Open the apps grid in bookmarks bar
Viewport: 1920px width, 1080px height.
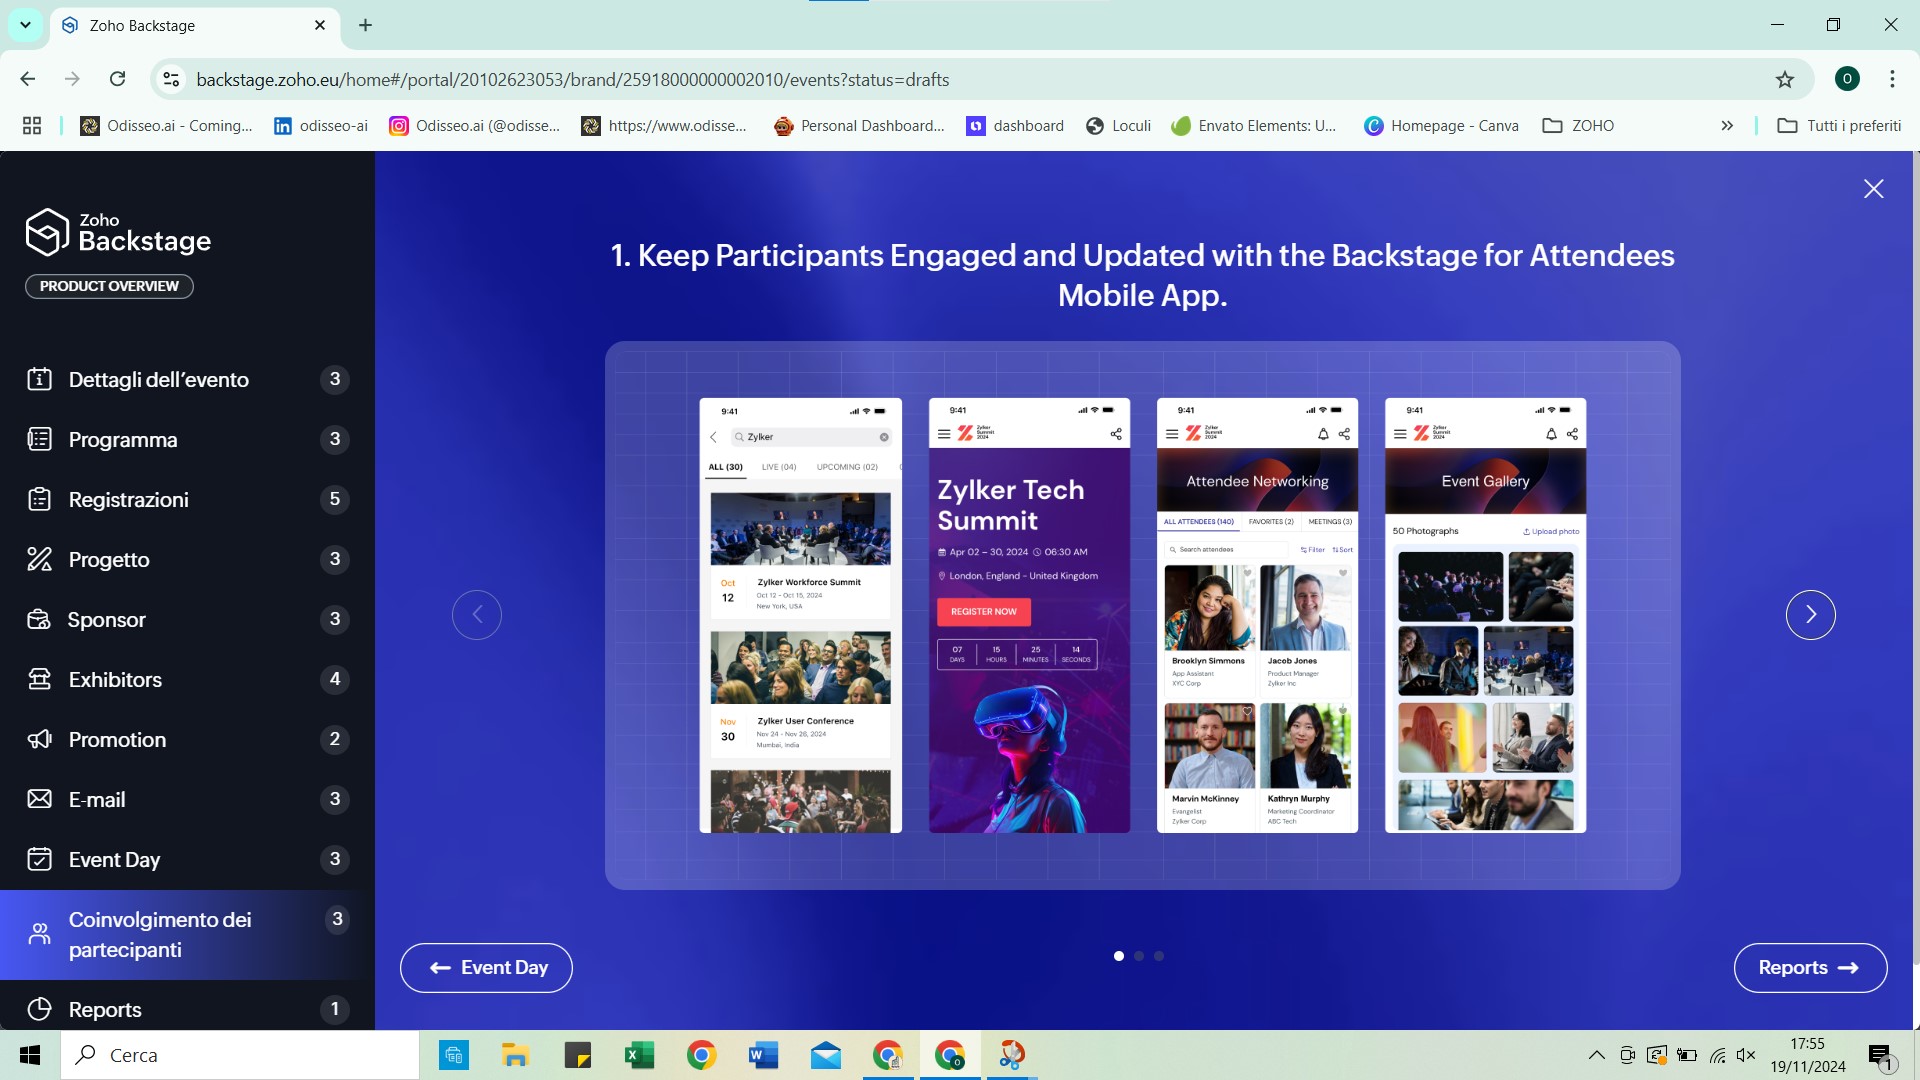tap(32, 125)
